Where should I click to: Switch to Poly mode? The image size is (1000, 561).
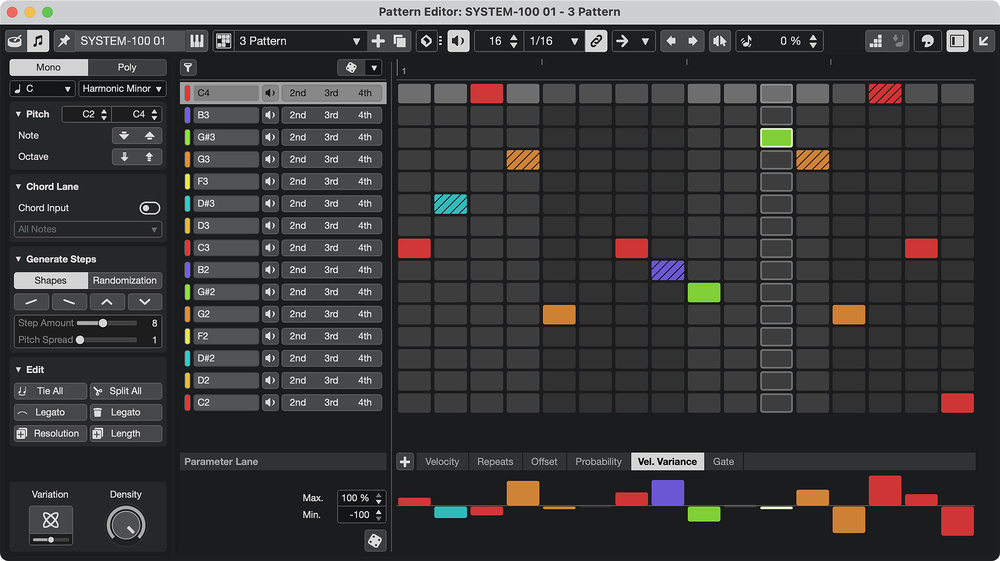pyautogui.click(x=127, y=67)
